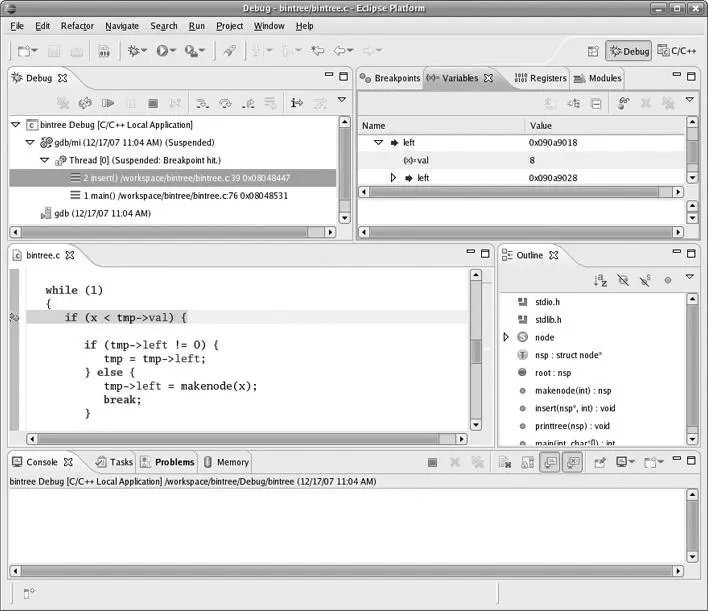Expand the nested 'left' child variable

pos(393,178)
